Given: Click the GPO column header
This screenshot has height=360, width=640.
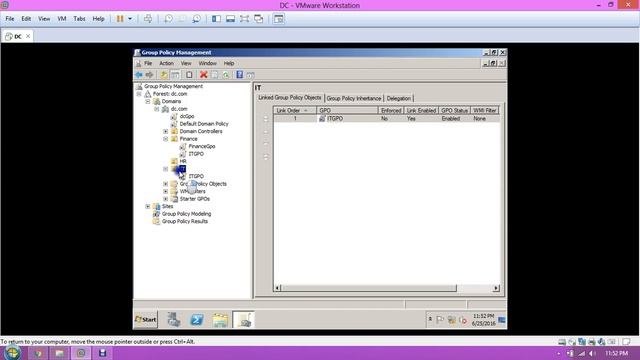Looking at the screenshot, I should click(x=347, y=111).
